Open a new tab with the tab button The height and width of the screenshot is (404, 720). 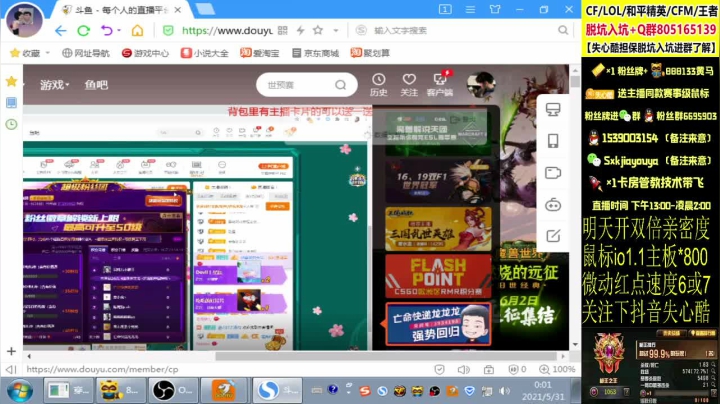(x=205, y=9)
